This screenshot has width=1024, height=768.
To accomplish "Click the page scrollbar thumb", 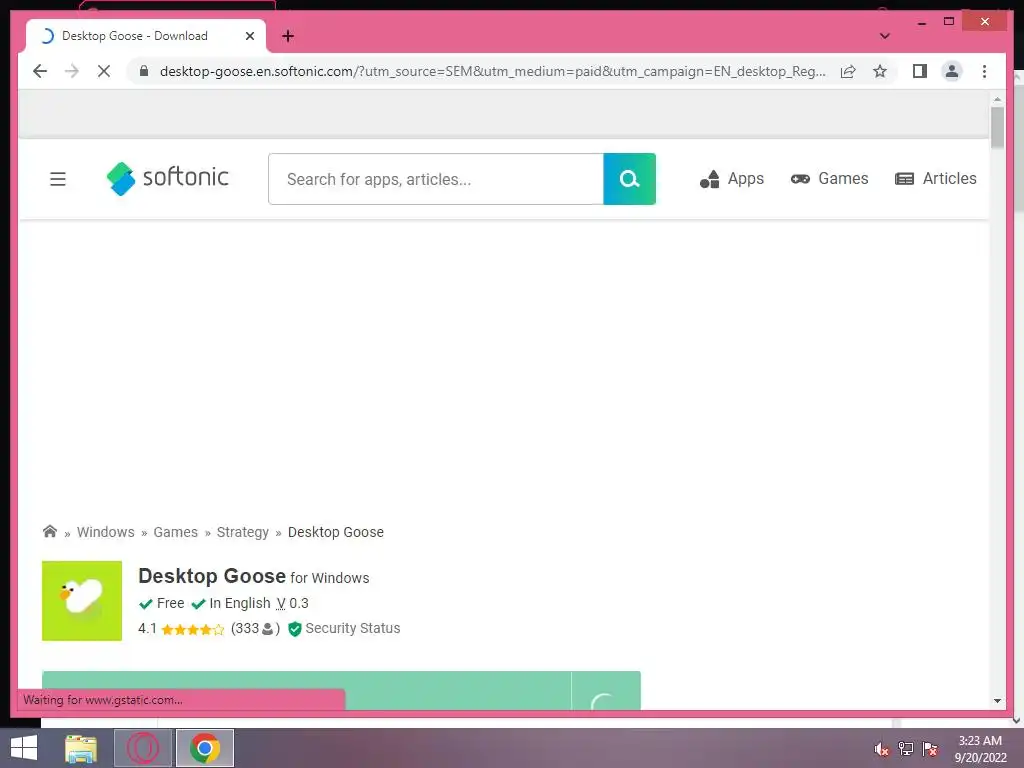I will [997, 127].
